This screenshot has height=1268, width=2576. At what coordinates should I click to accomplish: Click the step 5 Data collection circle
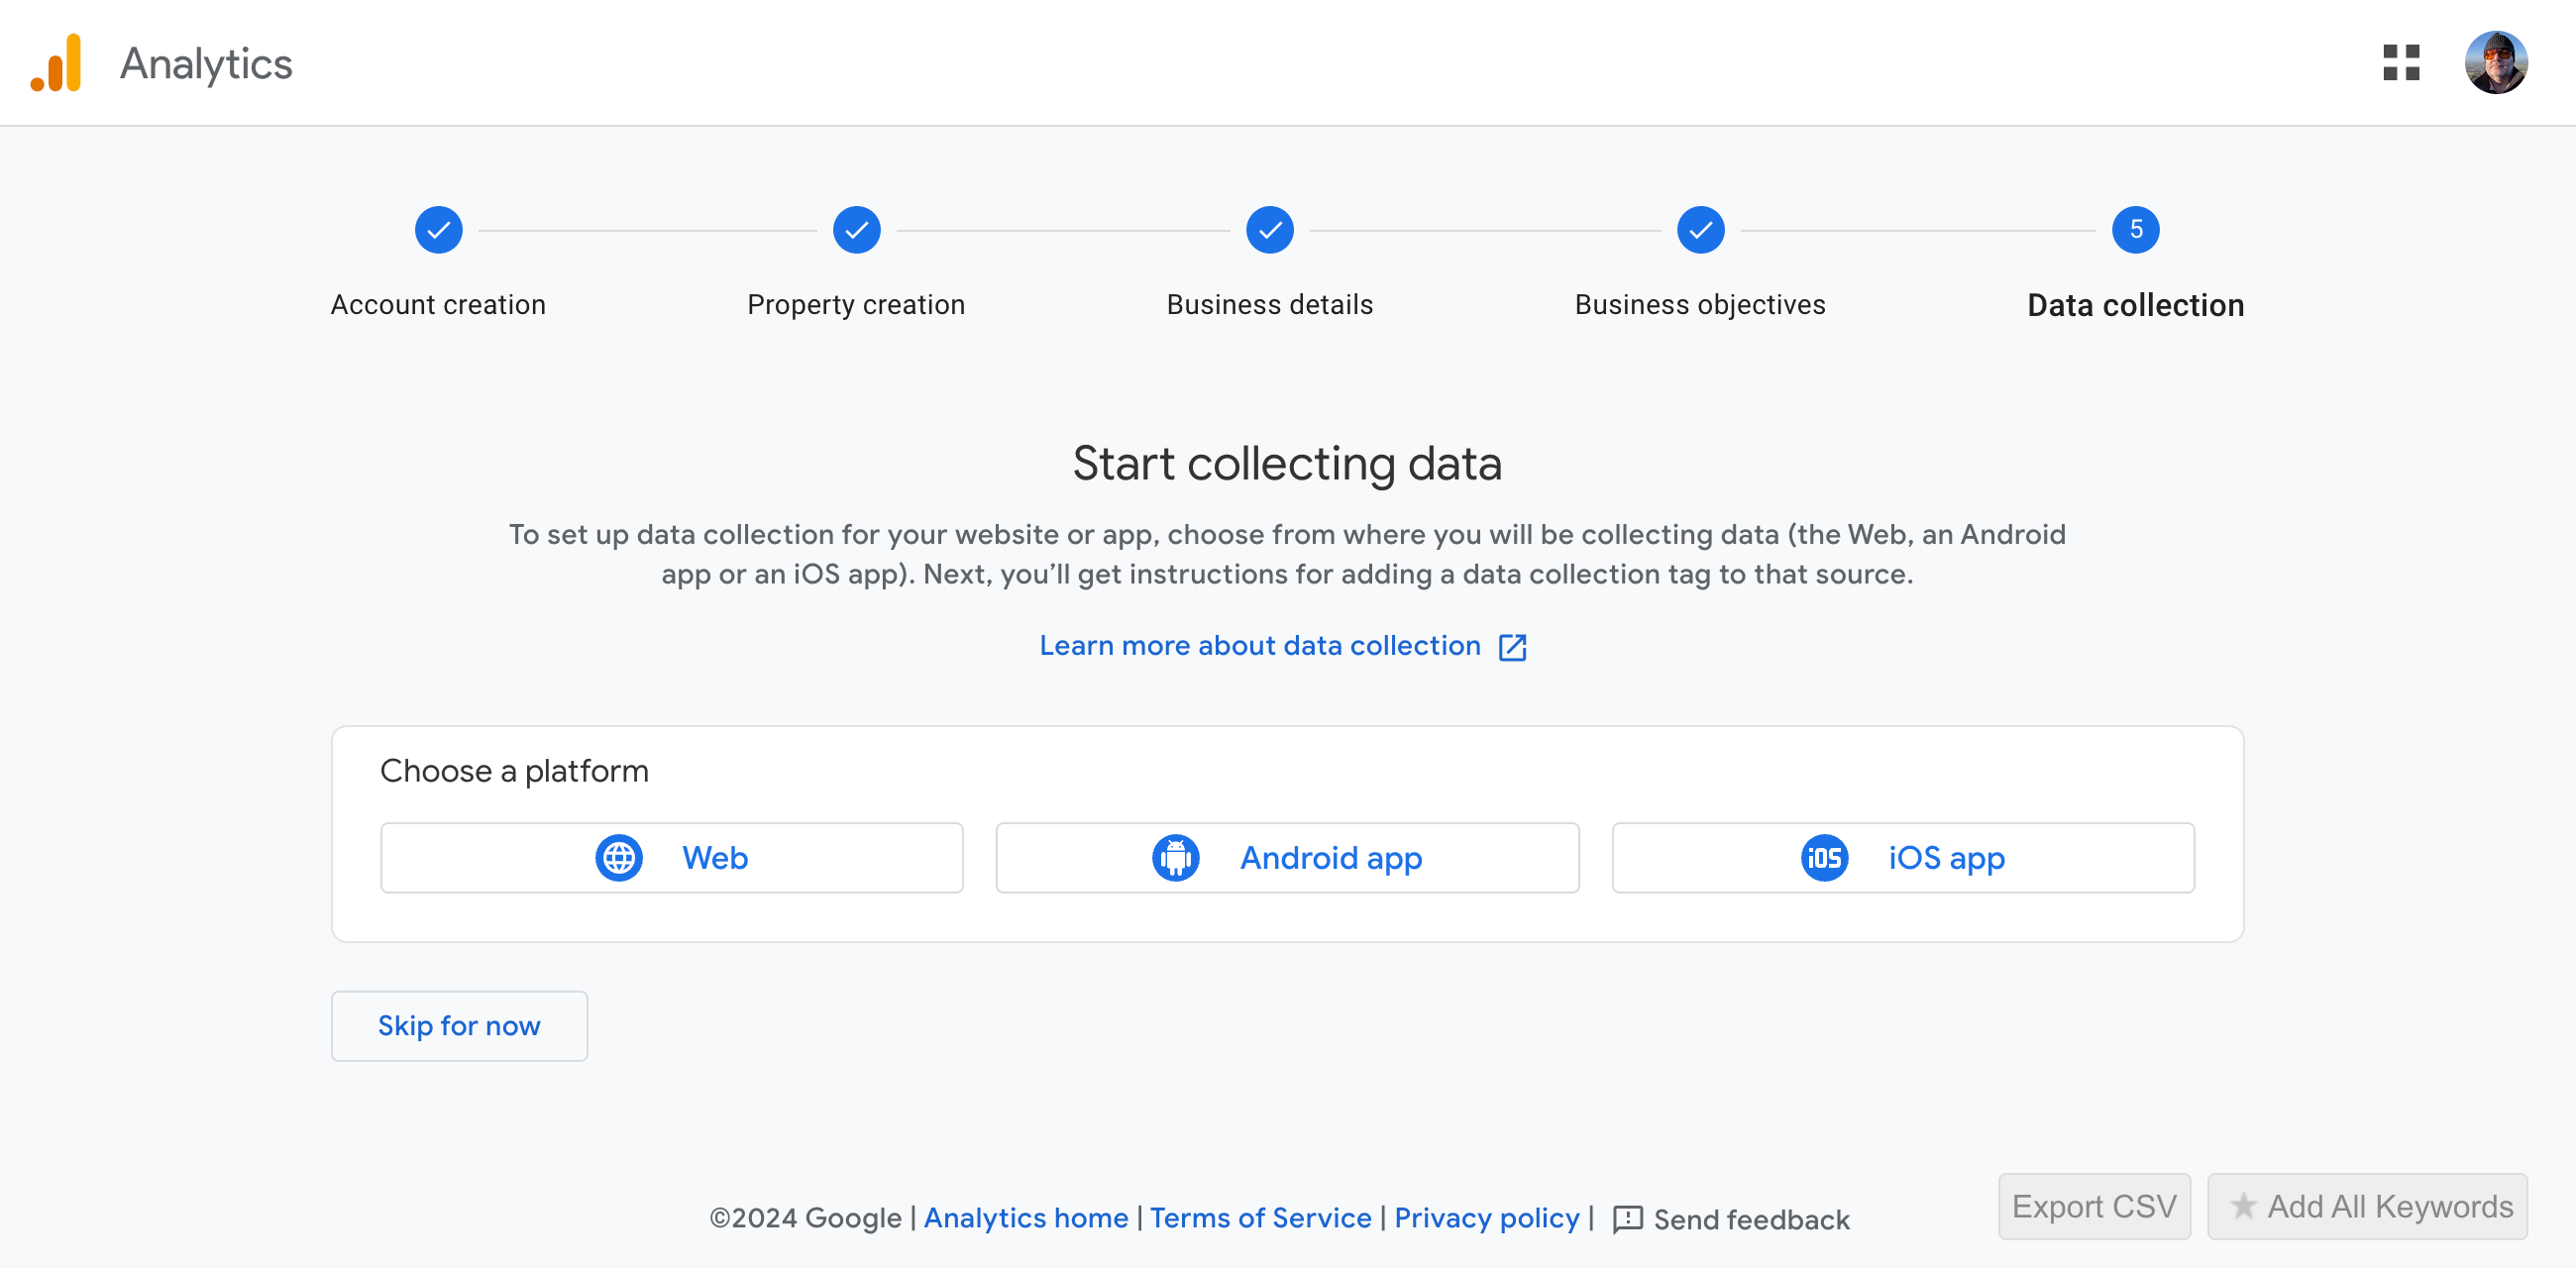[x=2135, y=229]
